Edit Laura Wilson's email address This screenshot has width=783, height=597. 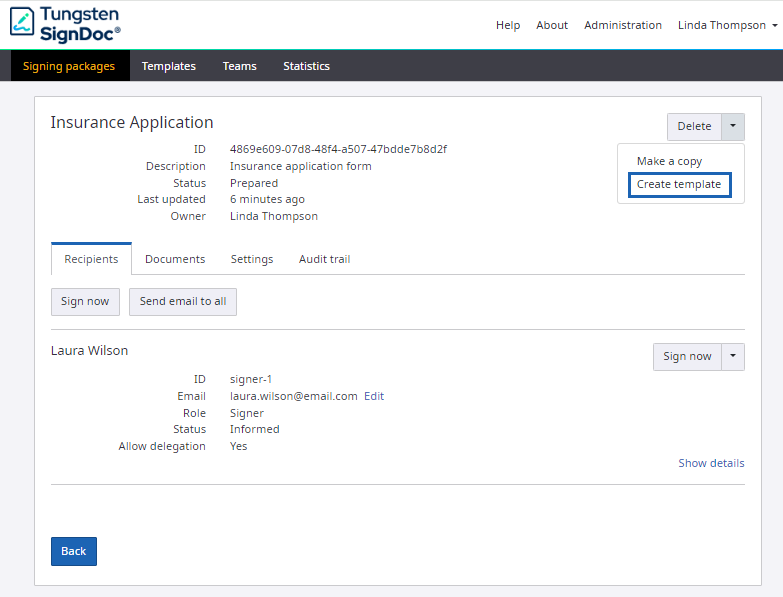pos(374,396)
